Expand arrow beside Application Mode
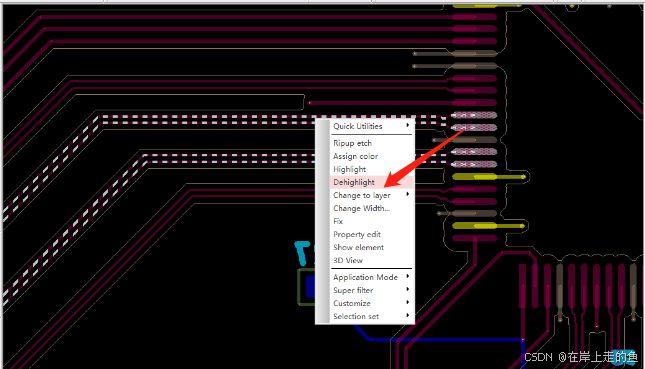The width and height of the screenshot is (645, 369). pyautogui.click(x=408, y=276)
